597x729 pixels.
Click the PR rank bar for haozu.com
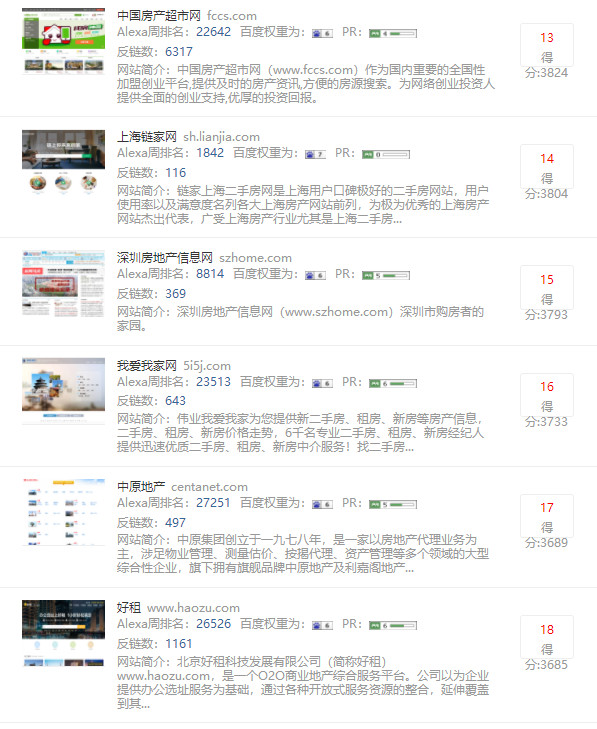click(x=393, y=625)
